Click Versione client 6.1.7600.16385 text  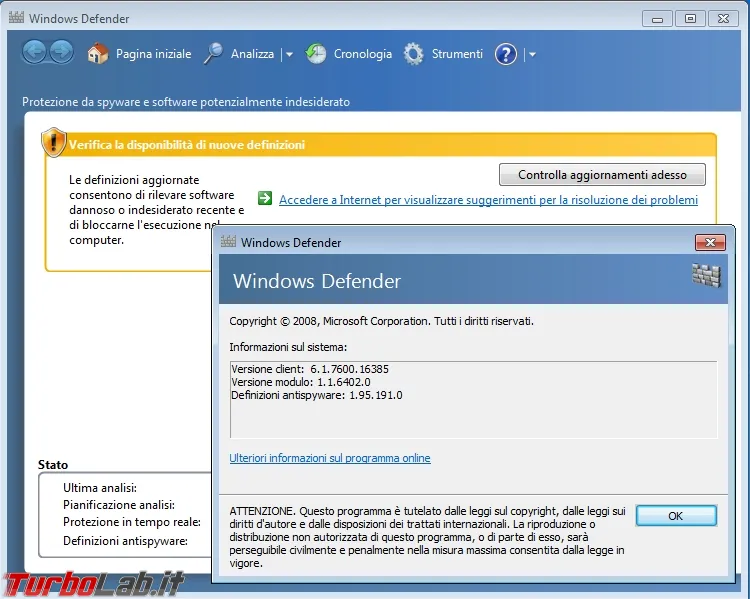310,369
